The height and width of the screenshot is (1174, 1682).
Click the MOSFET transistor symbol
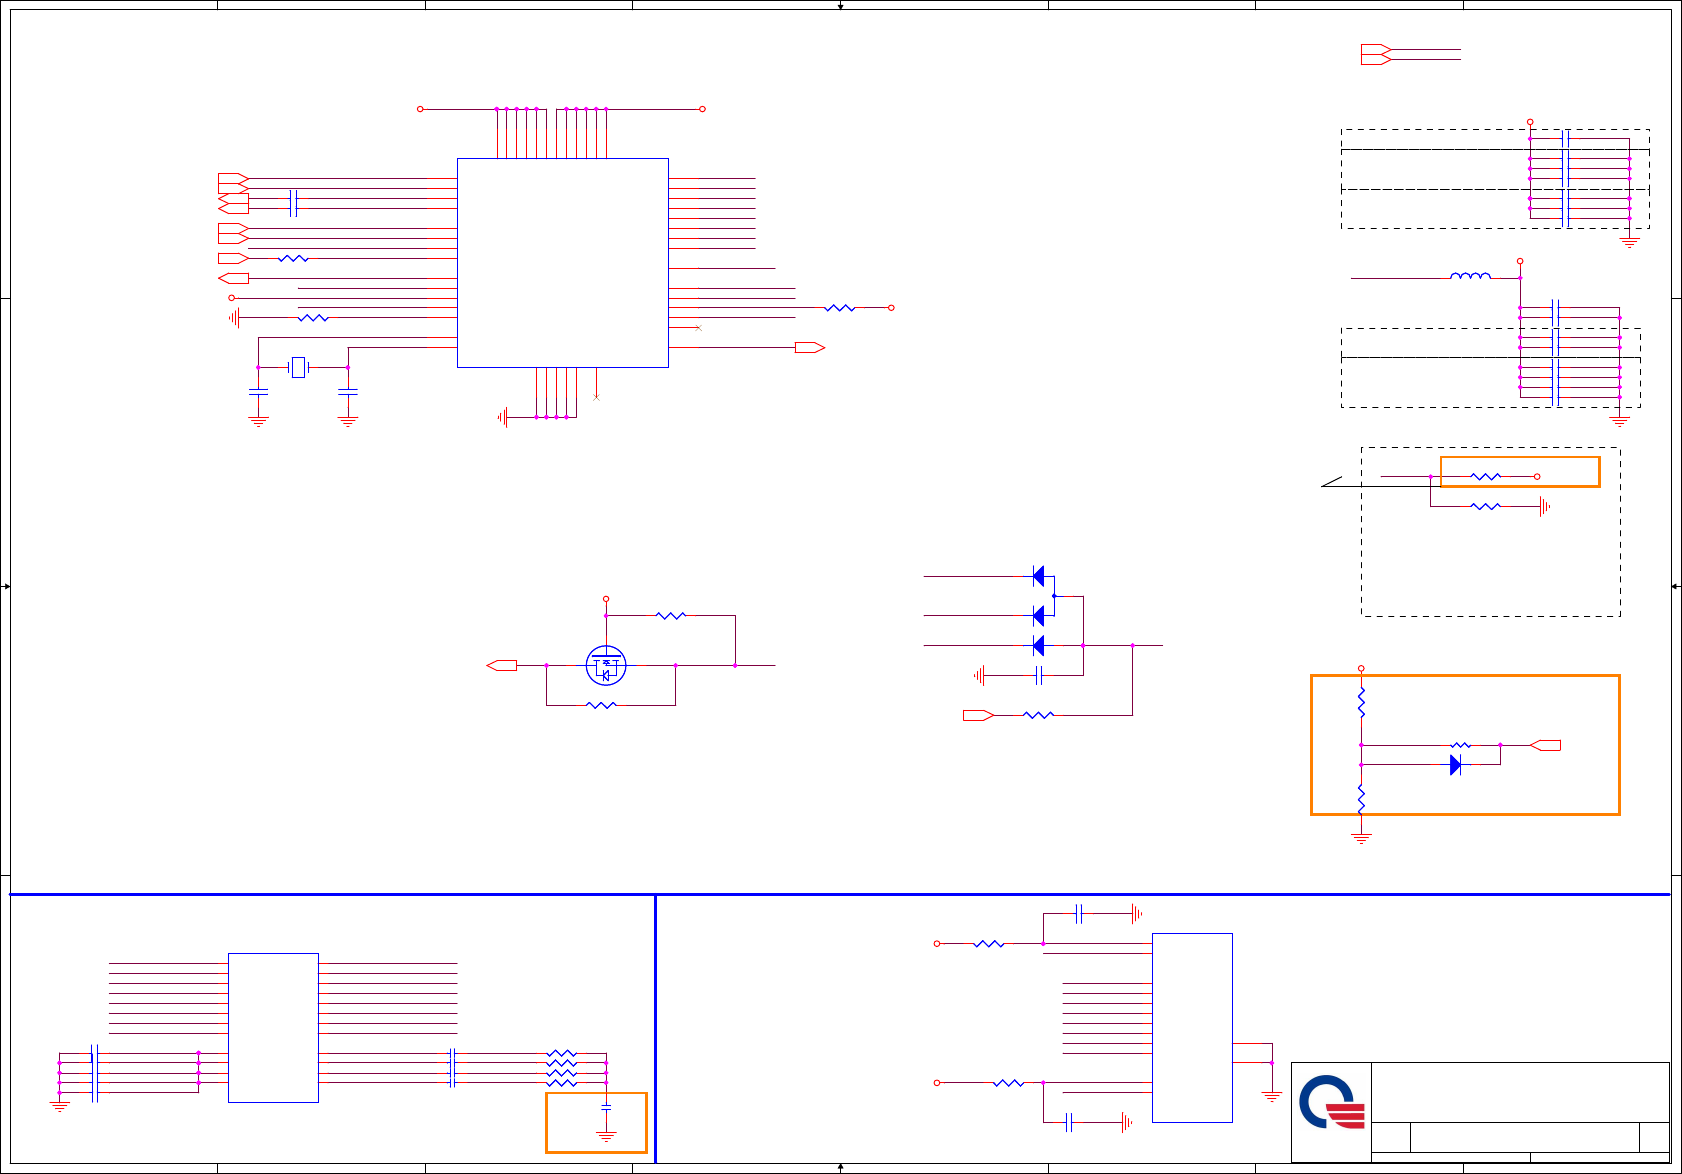(x=606, y=665)
